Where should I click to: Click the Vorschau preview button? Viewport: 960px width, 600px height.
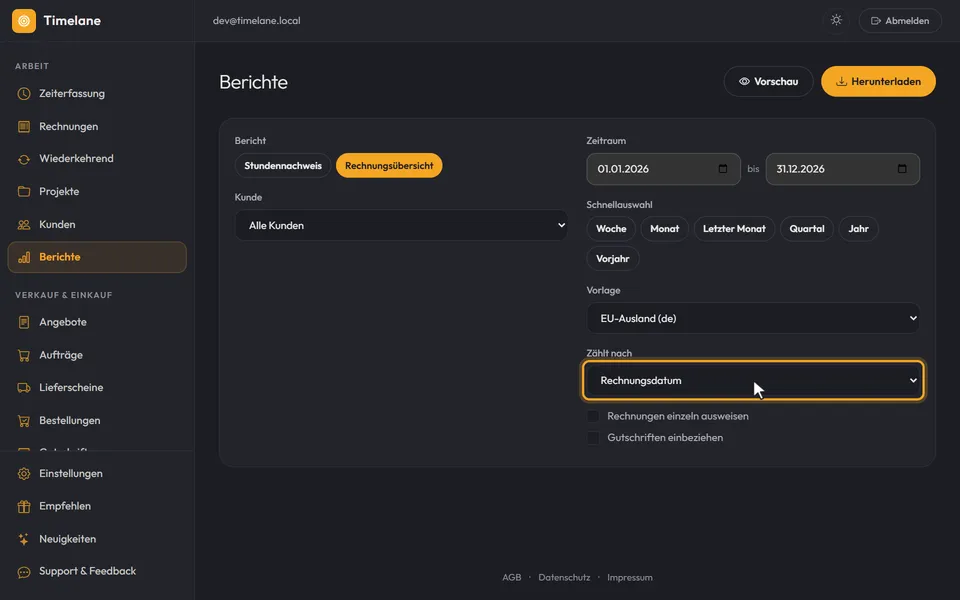[x=768, y=81]
